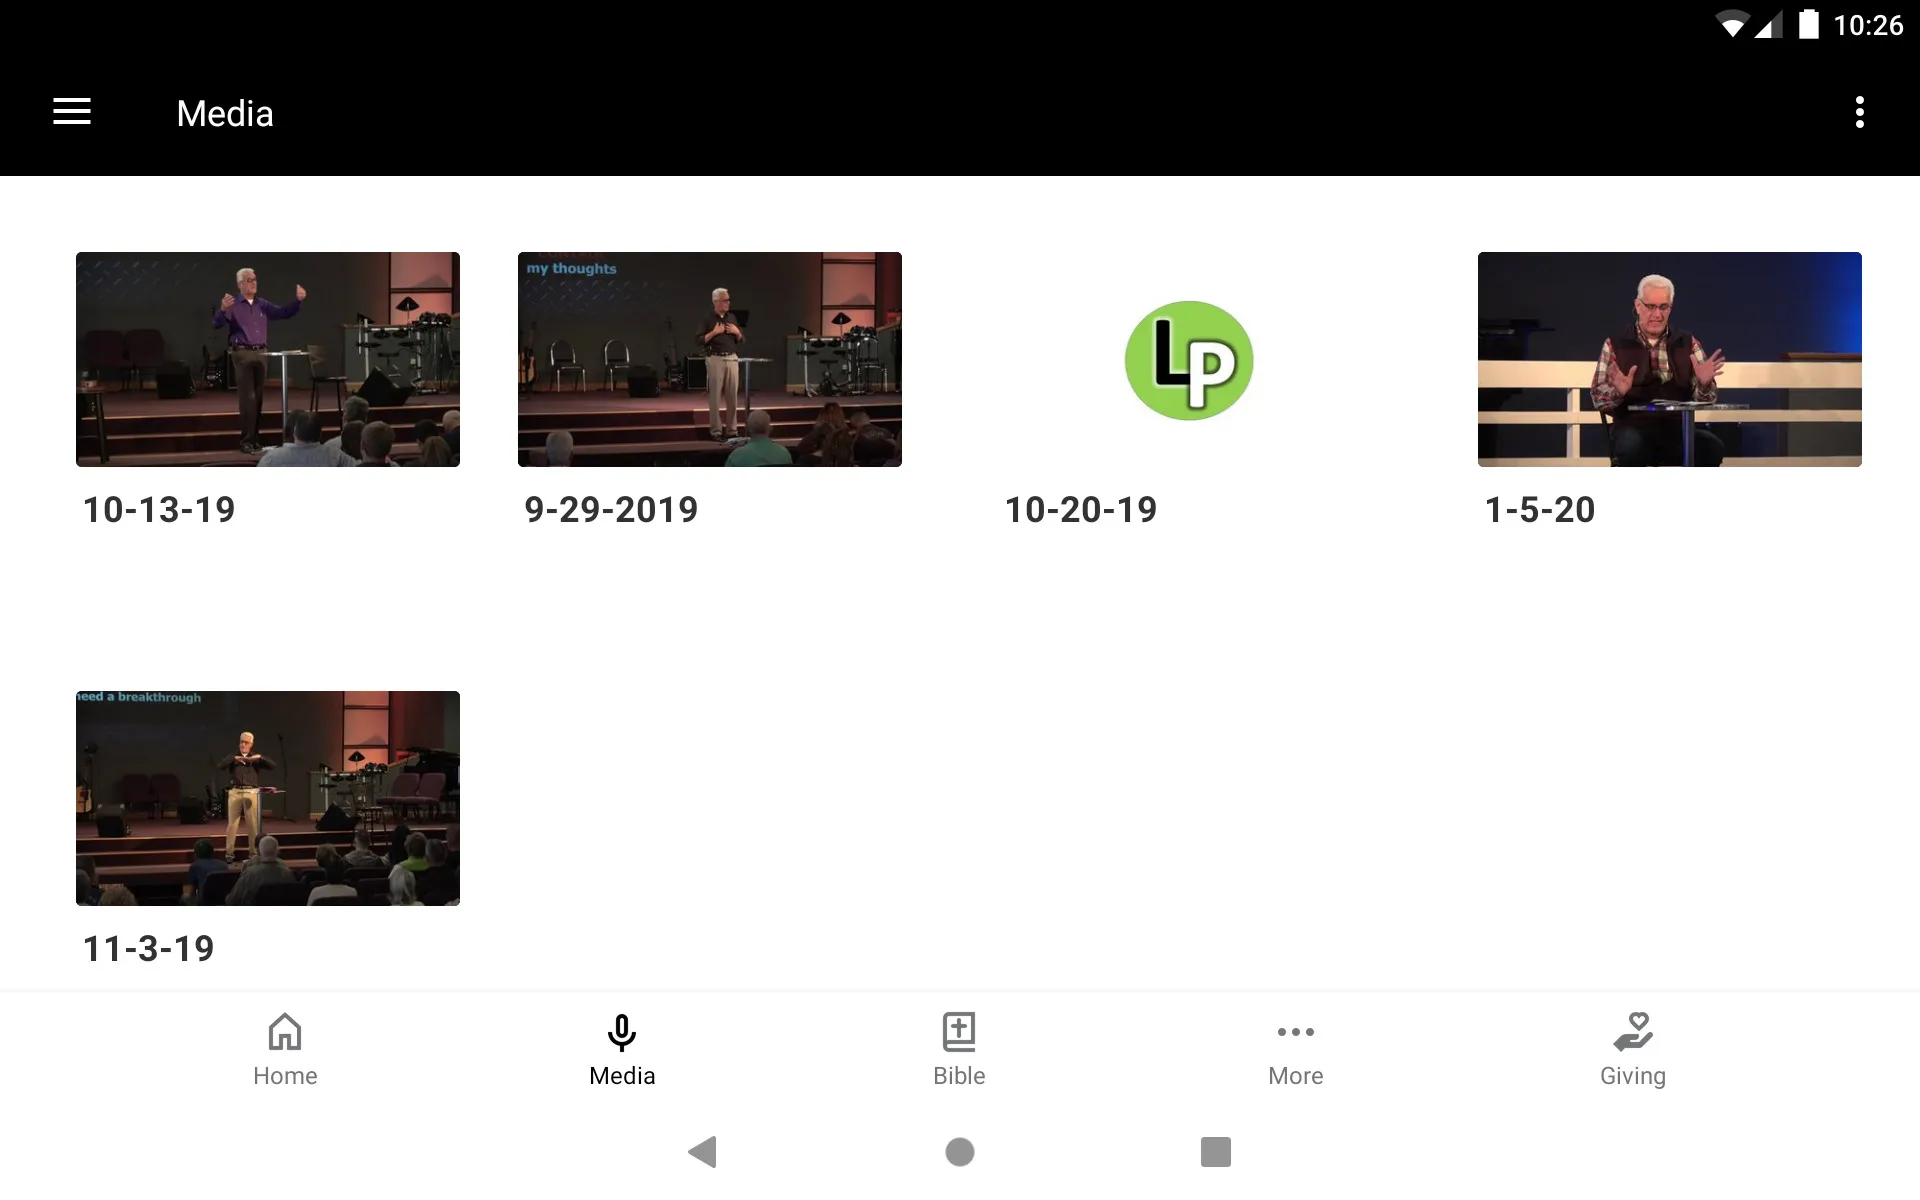Open the 10-13-19 sermon video
1920x1200 pixels.
[268, 358]
